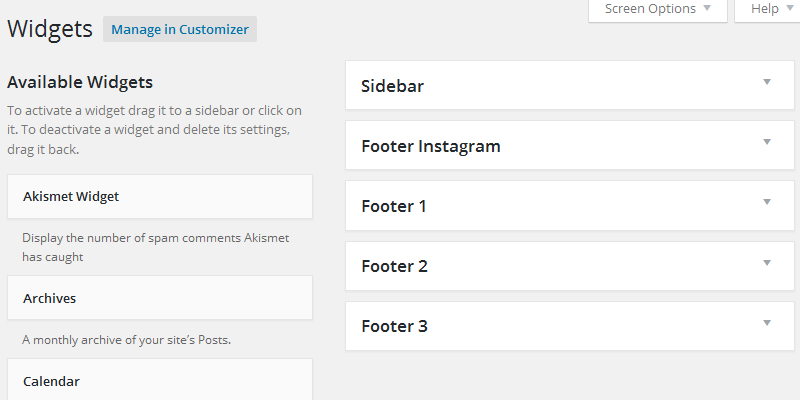The height and width of the screenshot is (400, 800).
Task: Expand the Sidebar widget area by its title
Action: (392, 86)
